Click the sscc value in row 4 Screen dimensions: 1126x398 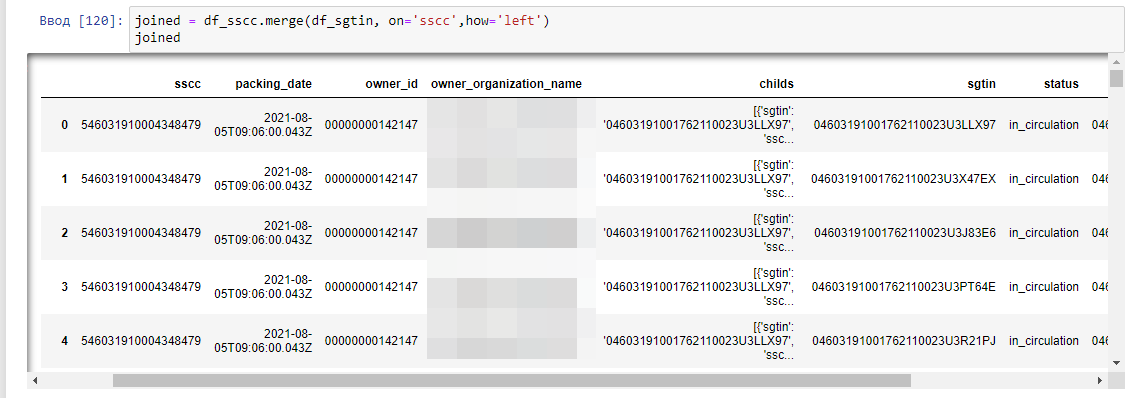tap(141, 341)
